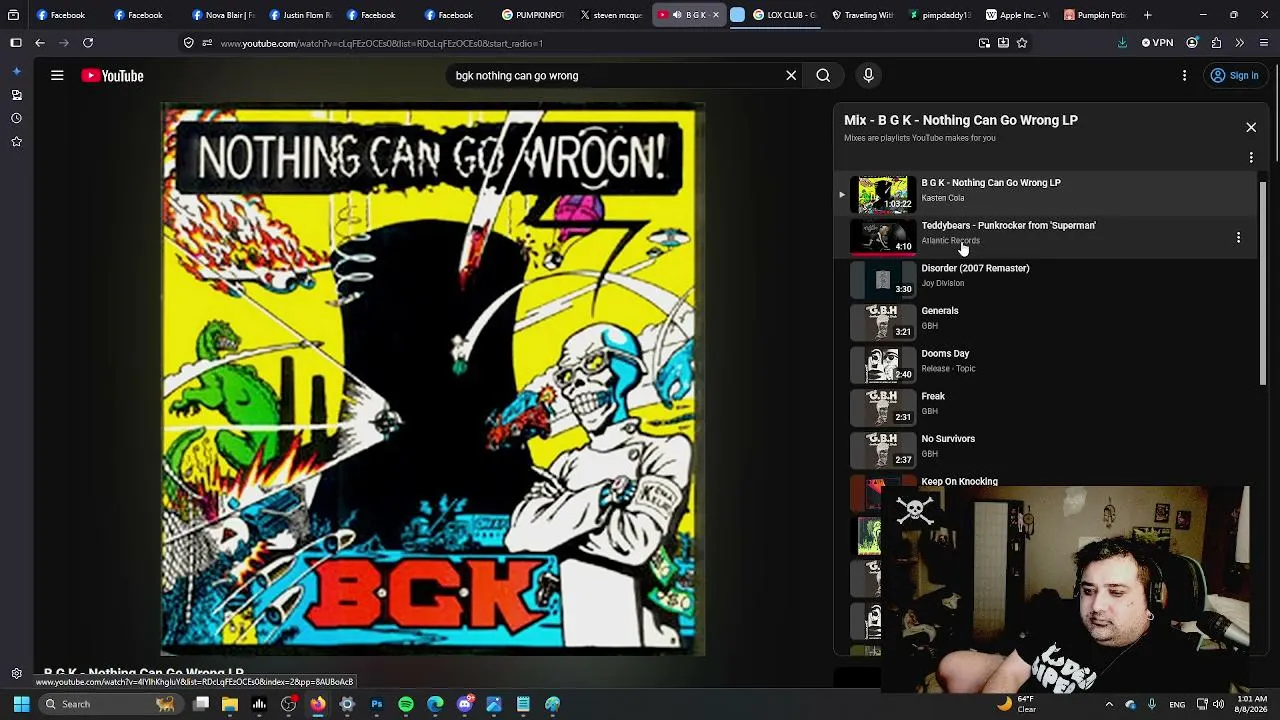Toggle the browser sidebar panel button
This screenshot has height=720, width=1280.
[16, 43]
